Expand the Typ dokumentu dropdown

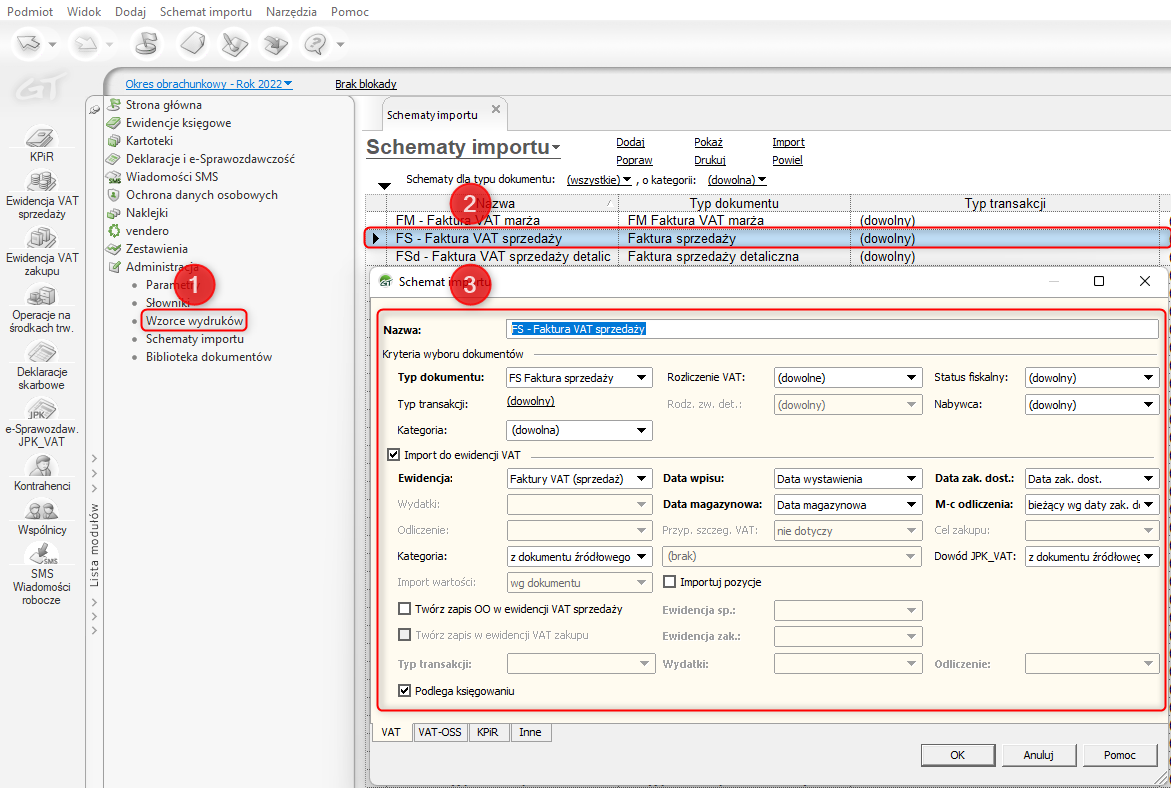coord(642,378)
